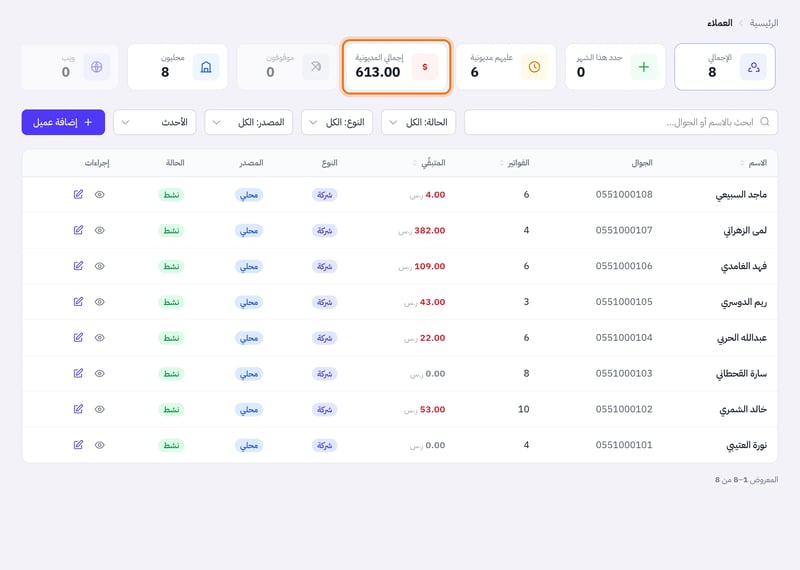View details eye icon for خالد الشمري
The height and width of the screenshot is (570, 800).
(x=99, y=409)
